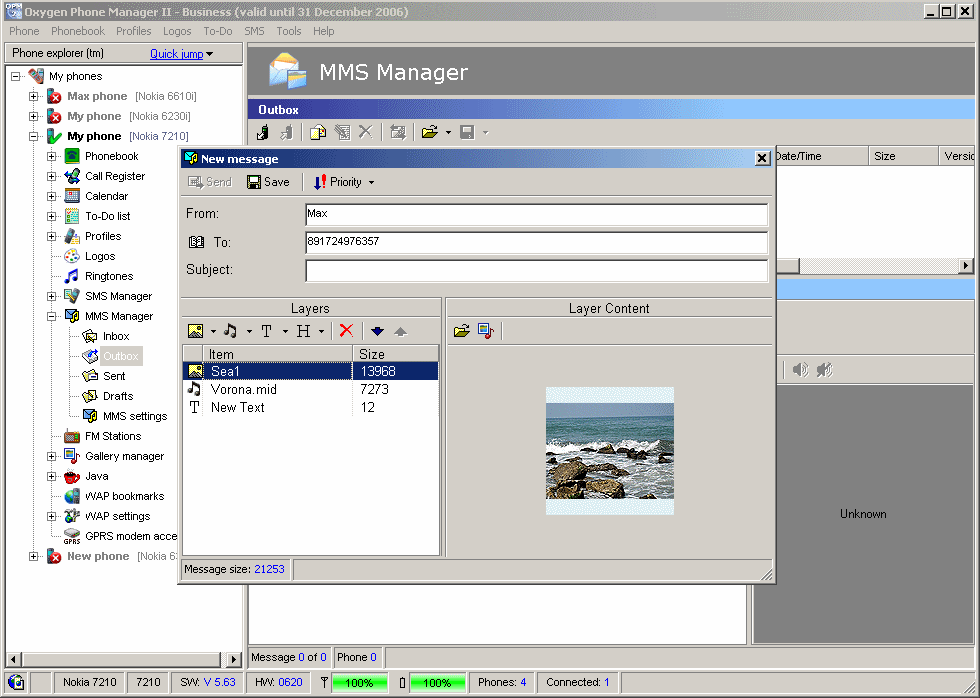Image resolution: width=980 pixels, height=698 pixels.
Task: Move layer up with gray arrow
Action: (401, 331)
